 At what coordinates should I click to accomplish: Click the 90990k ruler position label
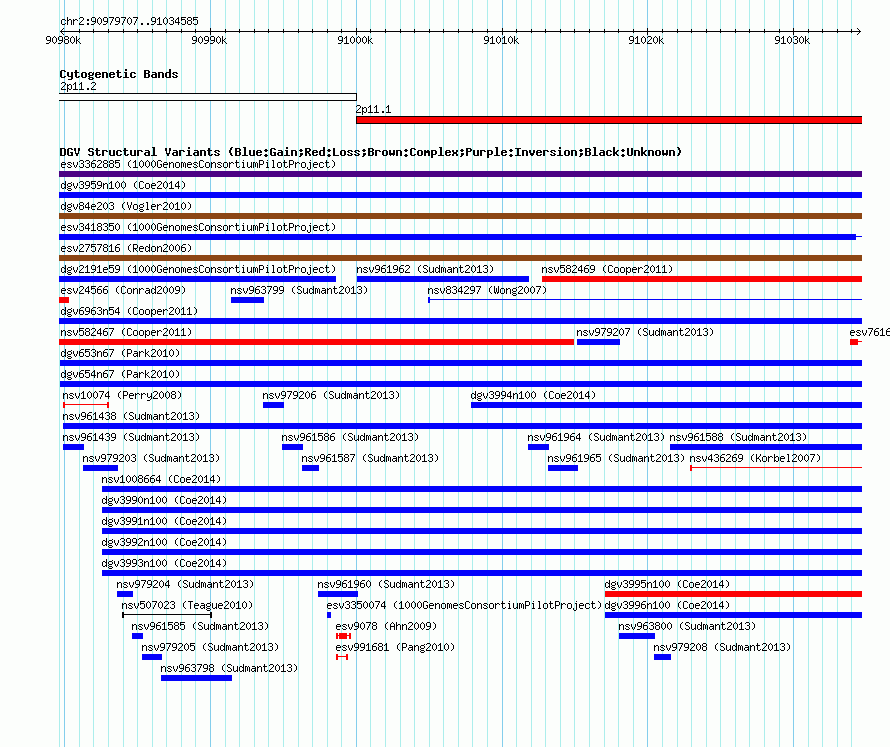209,40
